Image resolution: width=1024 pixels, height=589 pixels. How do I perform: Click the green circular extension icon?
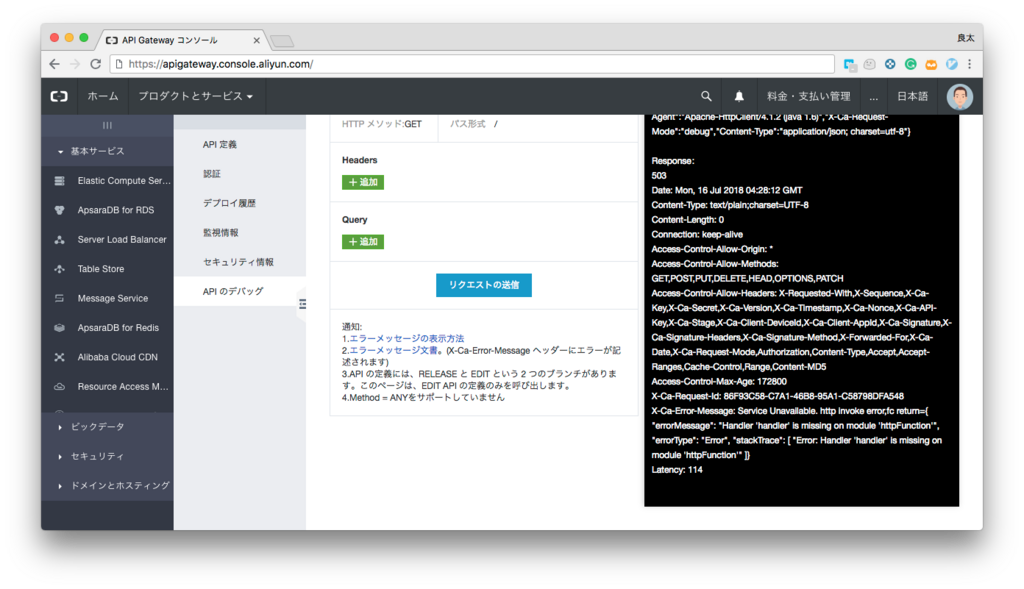coord(910,64)
